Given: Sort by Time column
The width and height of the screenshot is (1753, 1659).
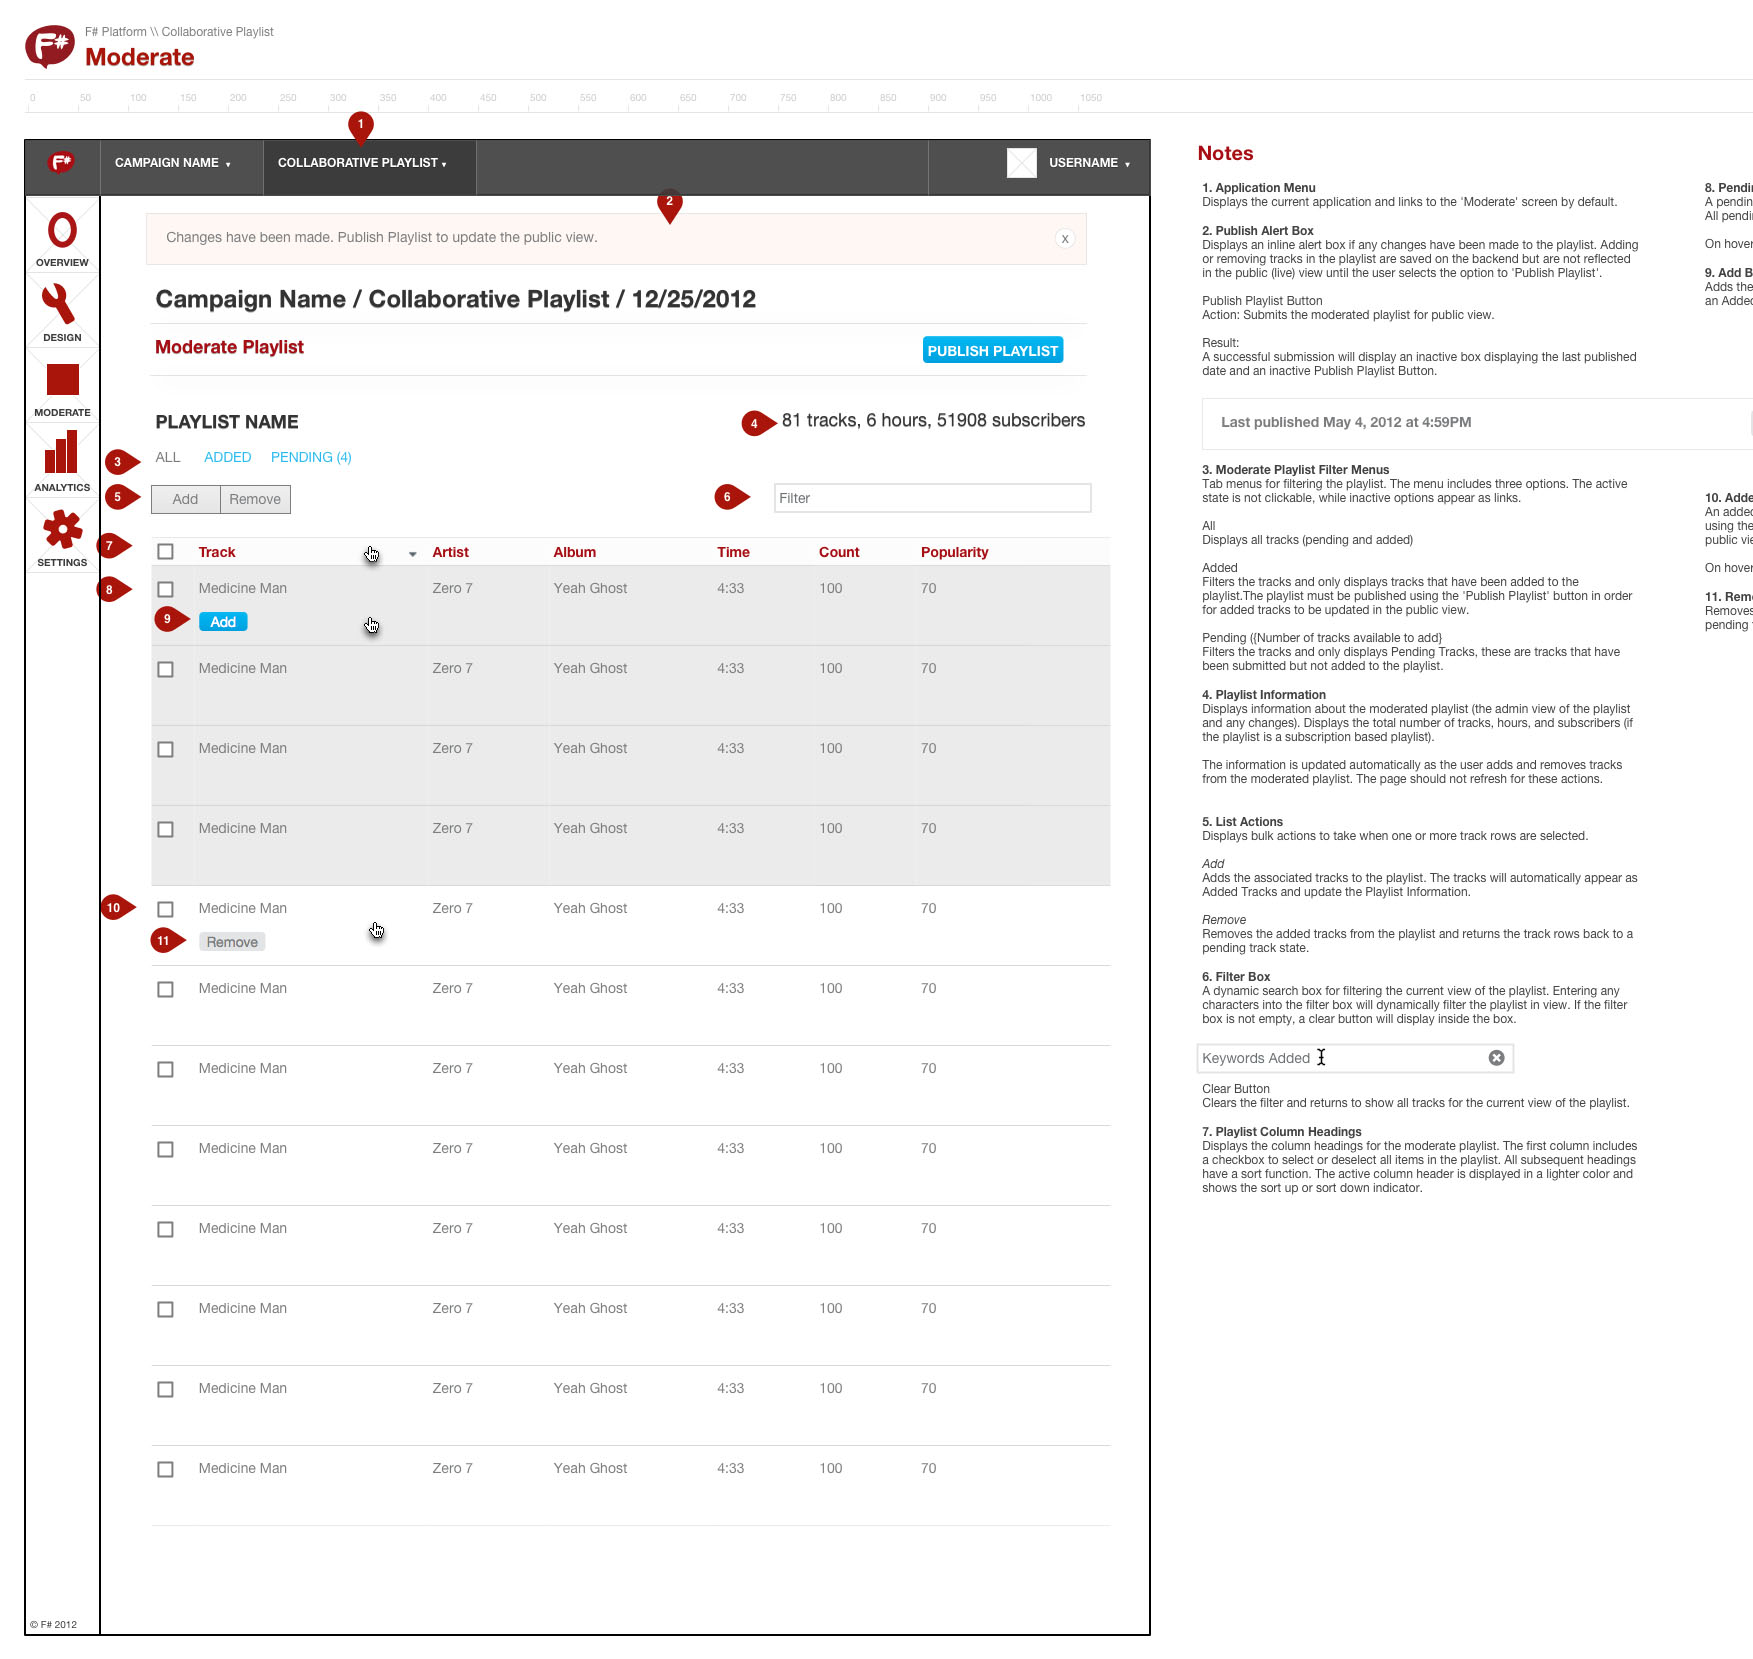Looking at the screenshot, I should click(733, 552).
